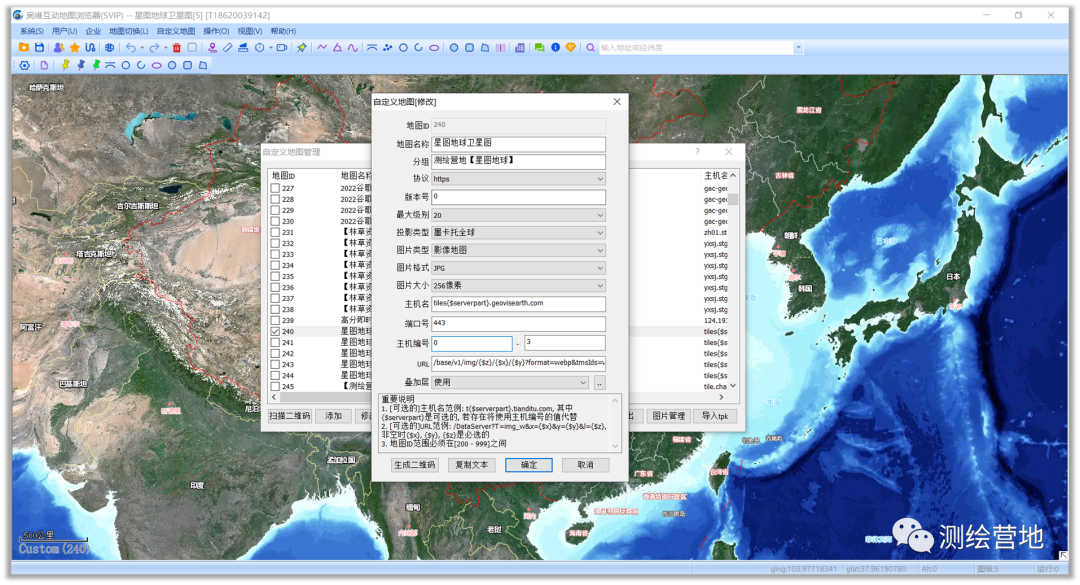The image size is (1080, 585).
Task: Click the green pushpin in second toolbar
Action: [96, 65]
